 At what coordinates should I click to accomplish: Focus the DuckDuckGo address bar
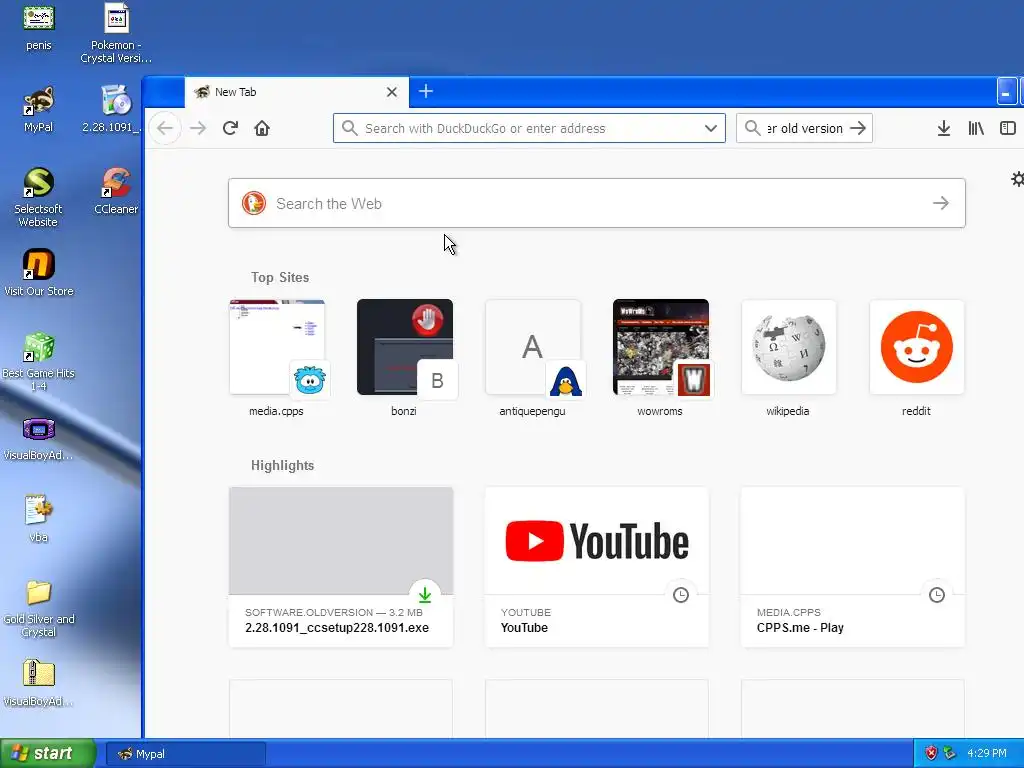click(x=529, y=128)
